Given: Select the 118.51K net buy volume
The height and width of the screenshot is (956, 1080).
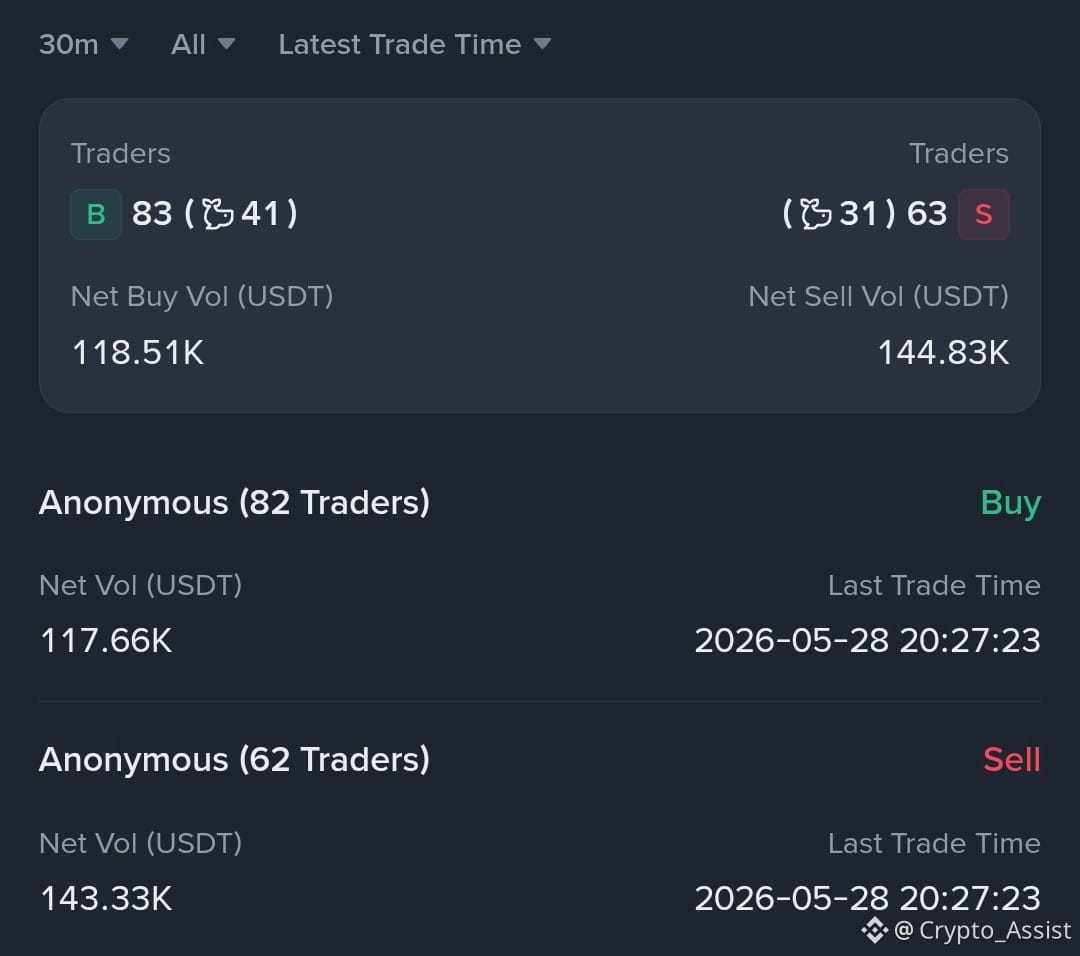Looking at the screenshot, I should [138, 353].
